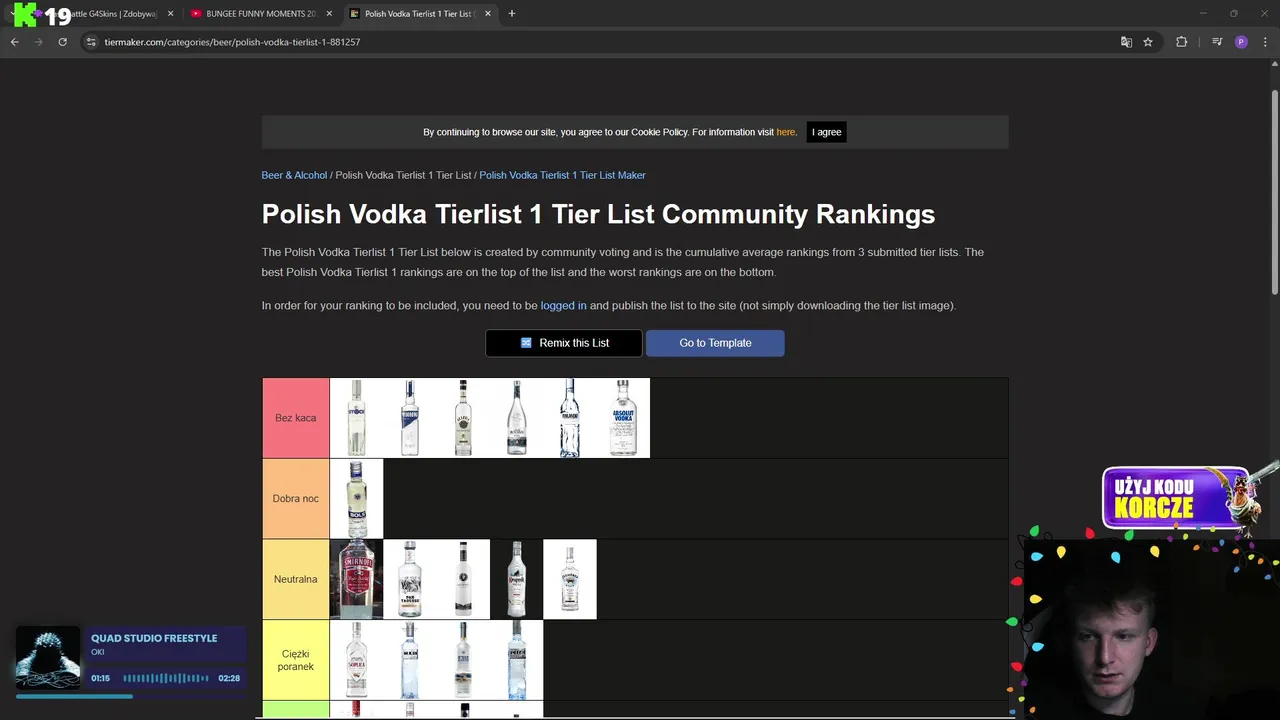Select the Stock vodka bottle image
Viewport: 1280px width, 720px height.
[356, 418]
